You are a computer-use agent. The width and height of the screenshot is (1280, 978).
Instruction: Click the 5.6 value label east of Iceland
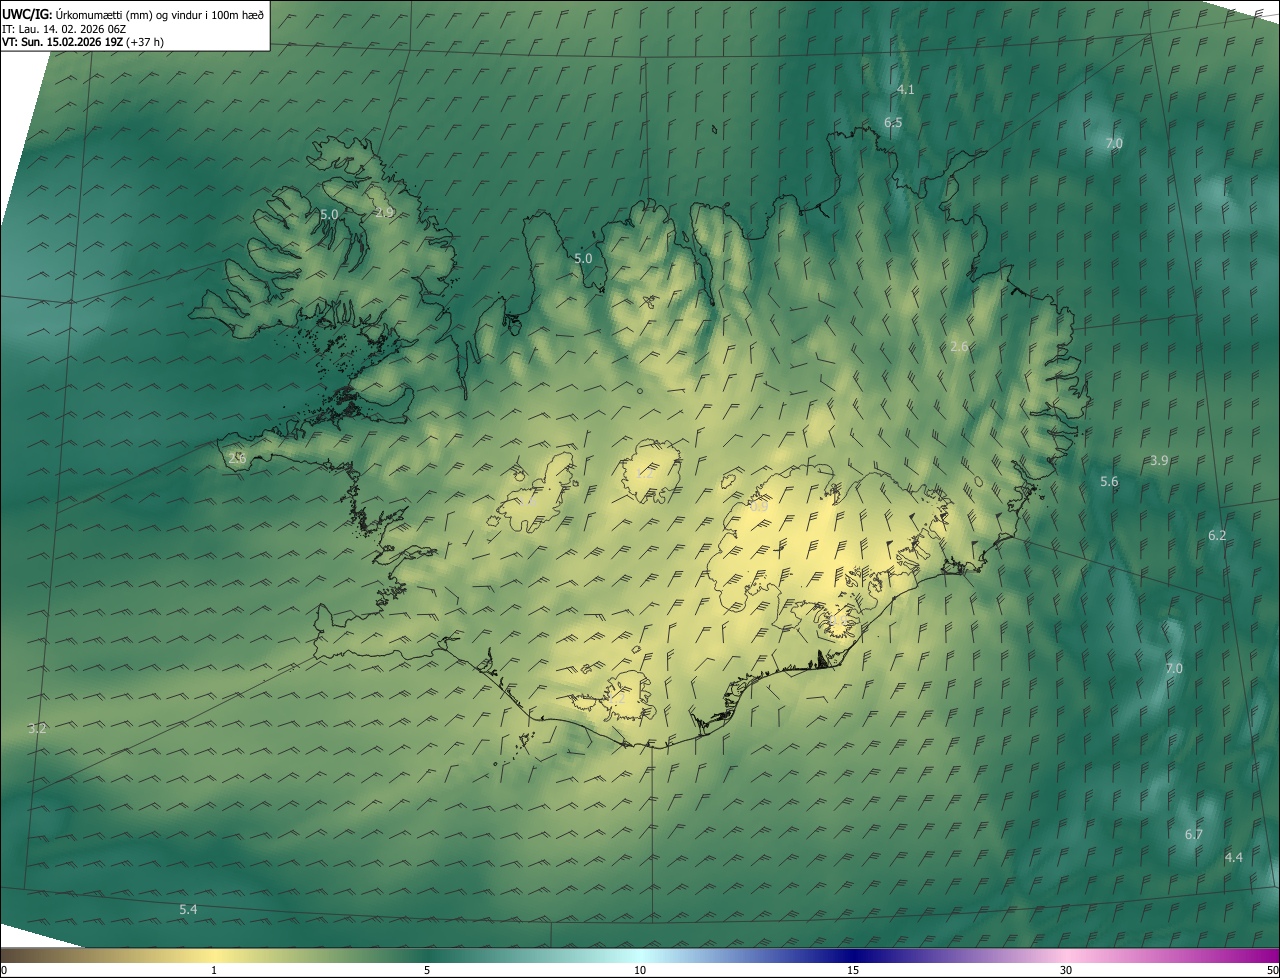(1109, 481)
